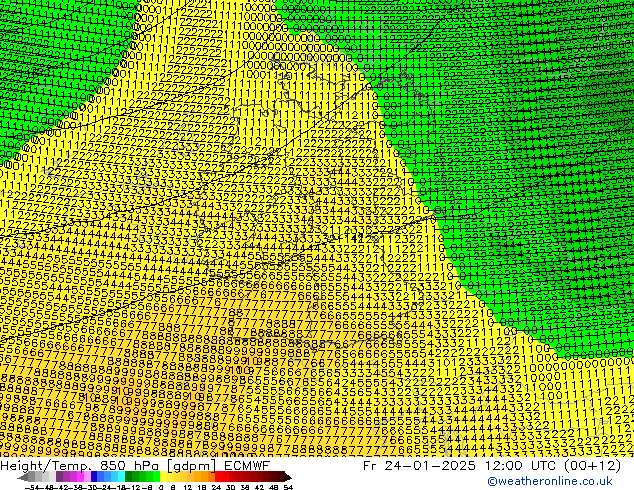Select the dark blue swatch above -30
Viewport: 634px width, 490px height.
pyautogui.click(x=94, y=477)
